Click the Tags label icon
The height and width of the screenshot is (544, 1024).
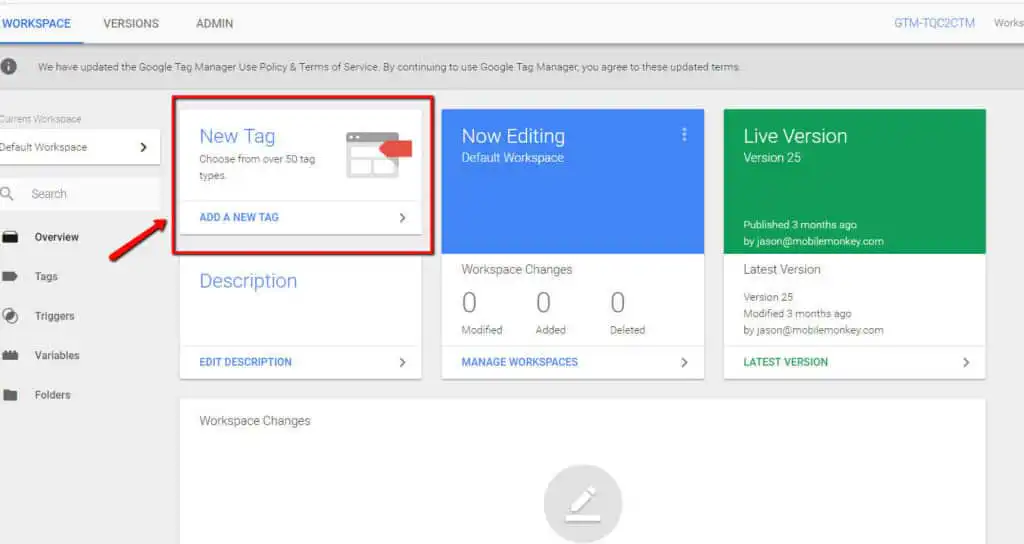(10, 276)
